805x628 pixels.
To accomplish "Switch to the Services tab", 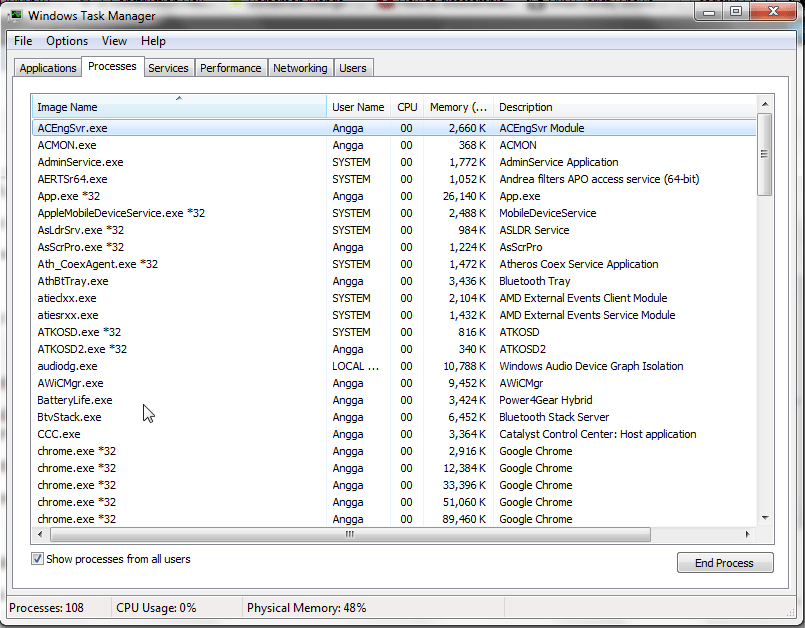I will point(168,68).
